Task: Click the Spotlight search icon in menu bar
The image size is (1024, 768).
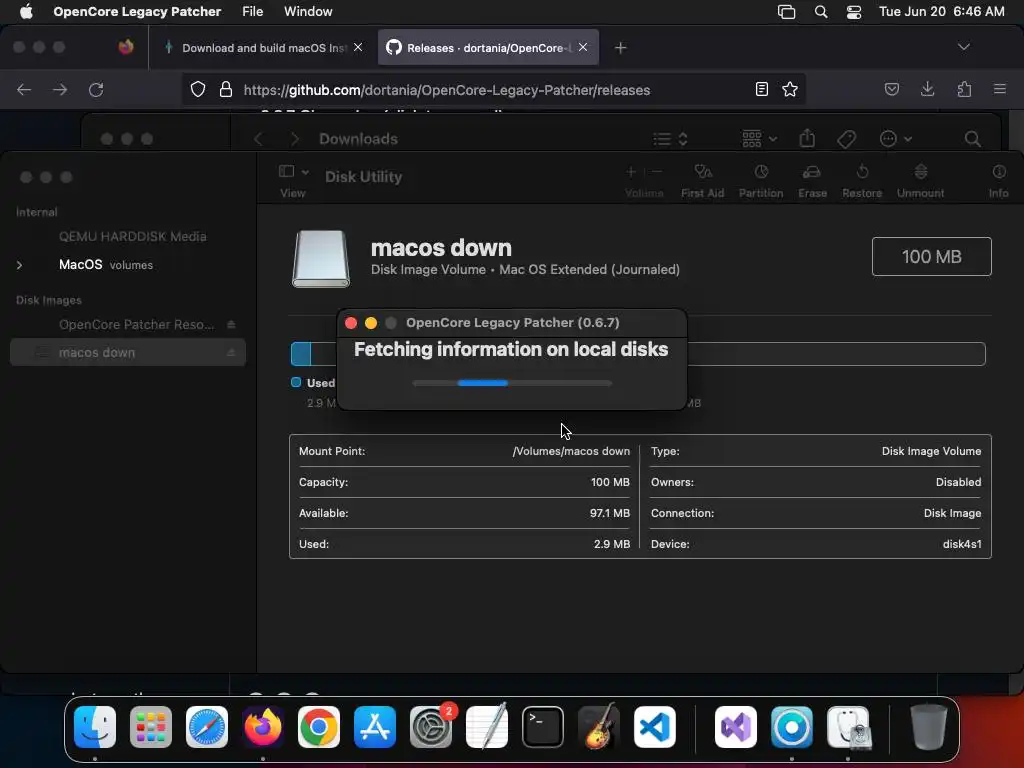Action: (821, 12)
